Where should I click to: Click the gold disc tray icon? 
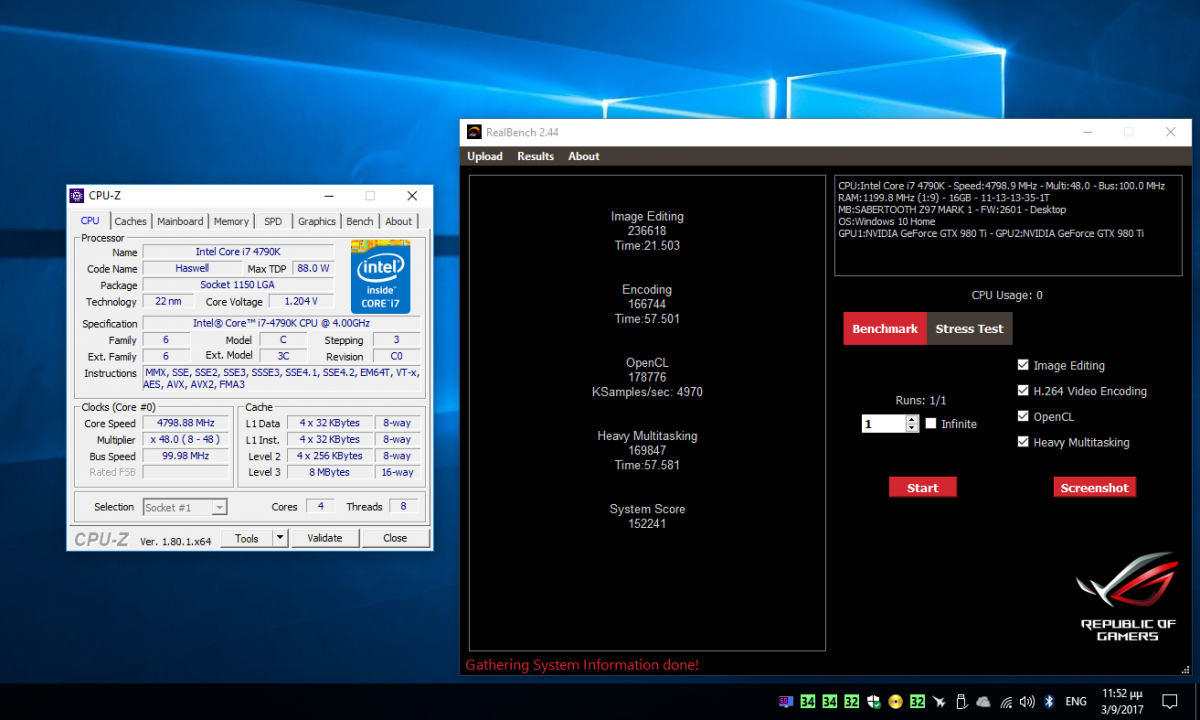click(x=896, y=701)
